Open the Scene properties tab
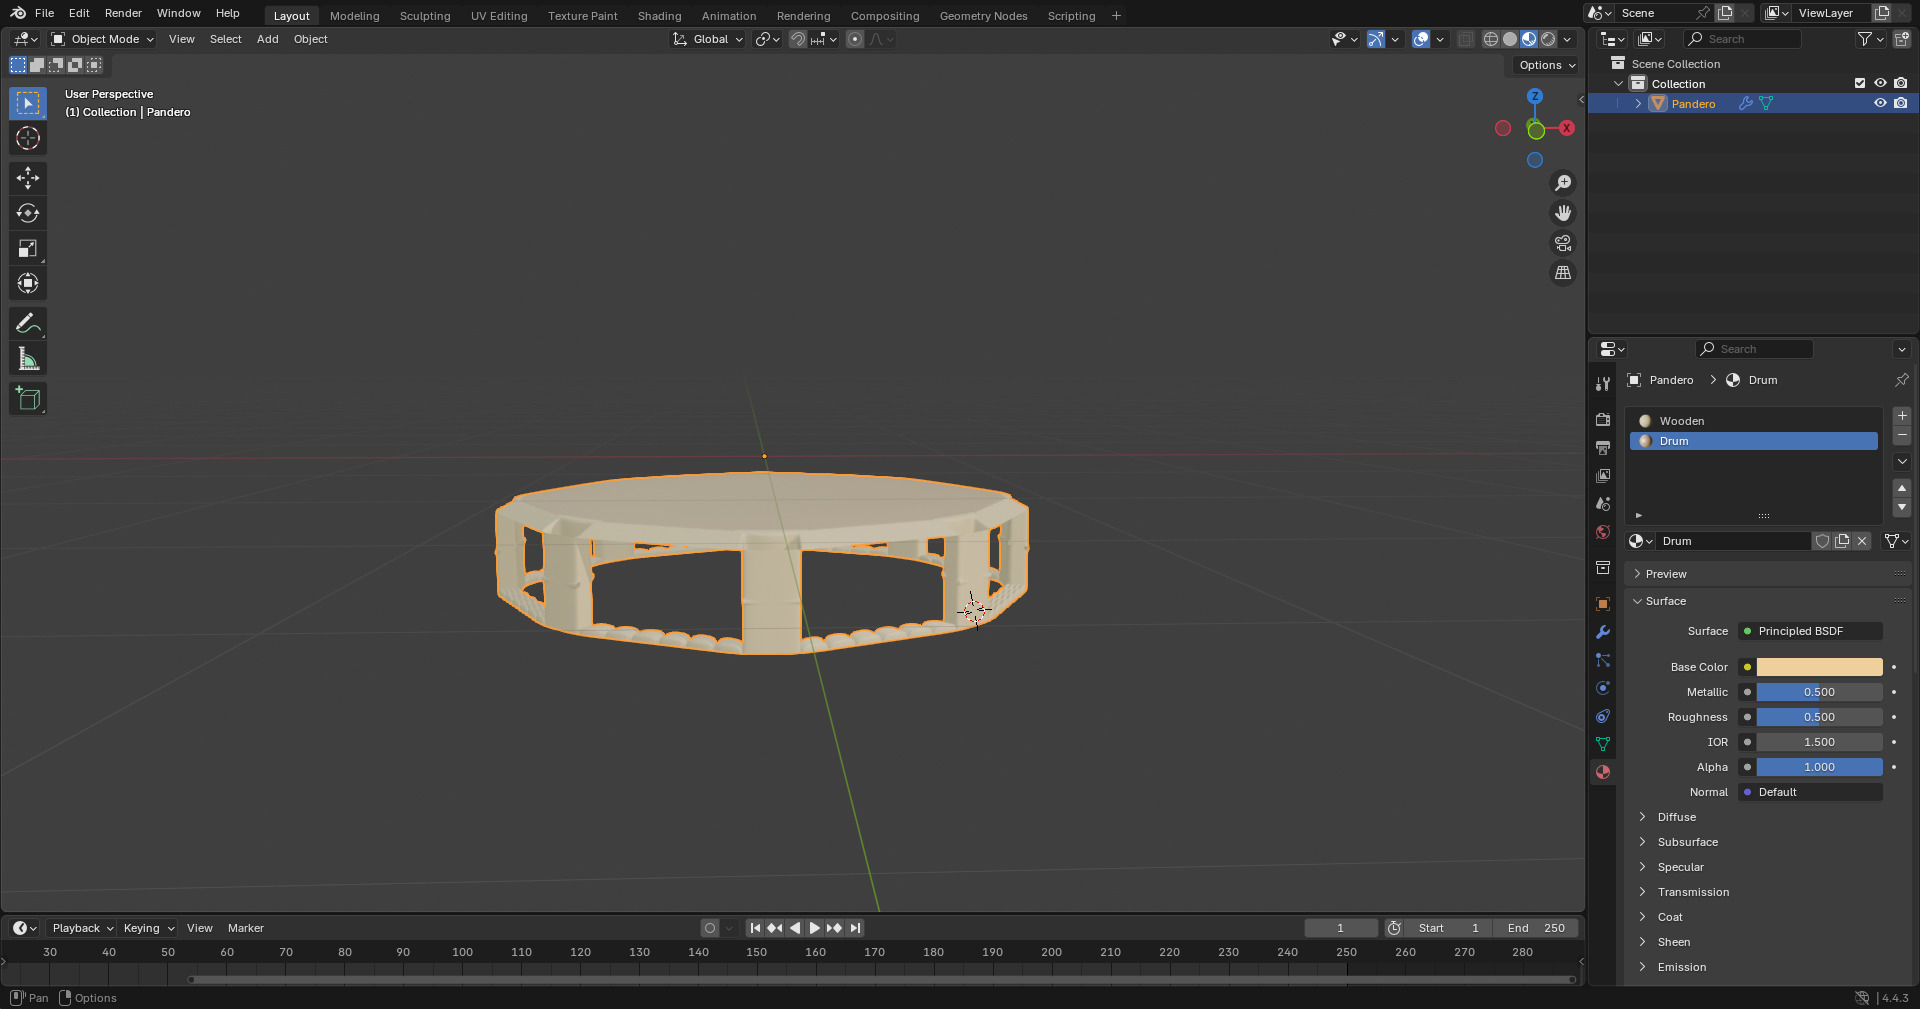 coord(1603,504)
